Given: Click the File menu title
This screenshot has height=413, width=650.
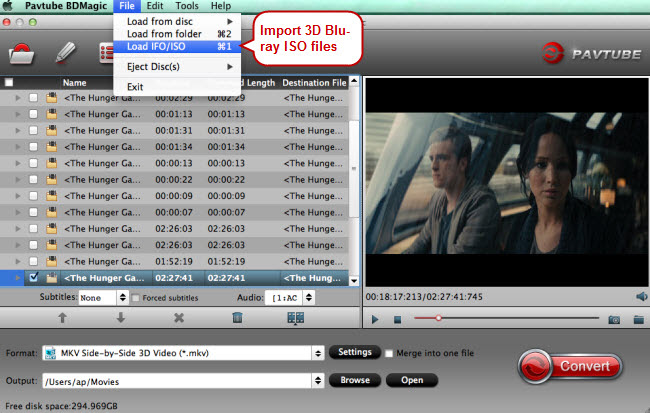Looking at the screenshot, I should (127, 6).
